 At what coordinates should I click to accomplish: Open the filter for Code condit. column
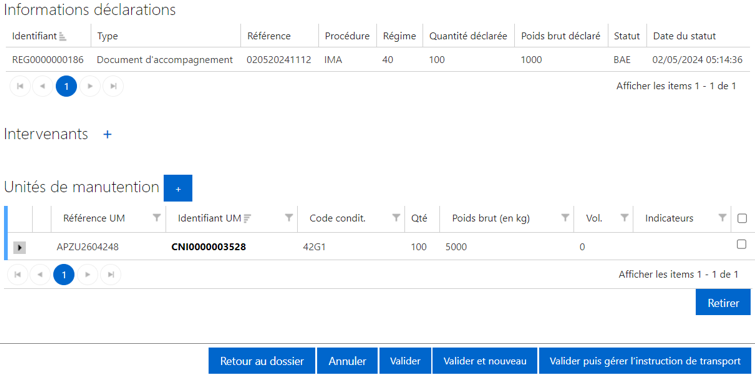pyautogui.click(x=396, y=218)
